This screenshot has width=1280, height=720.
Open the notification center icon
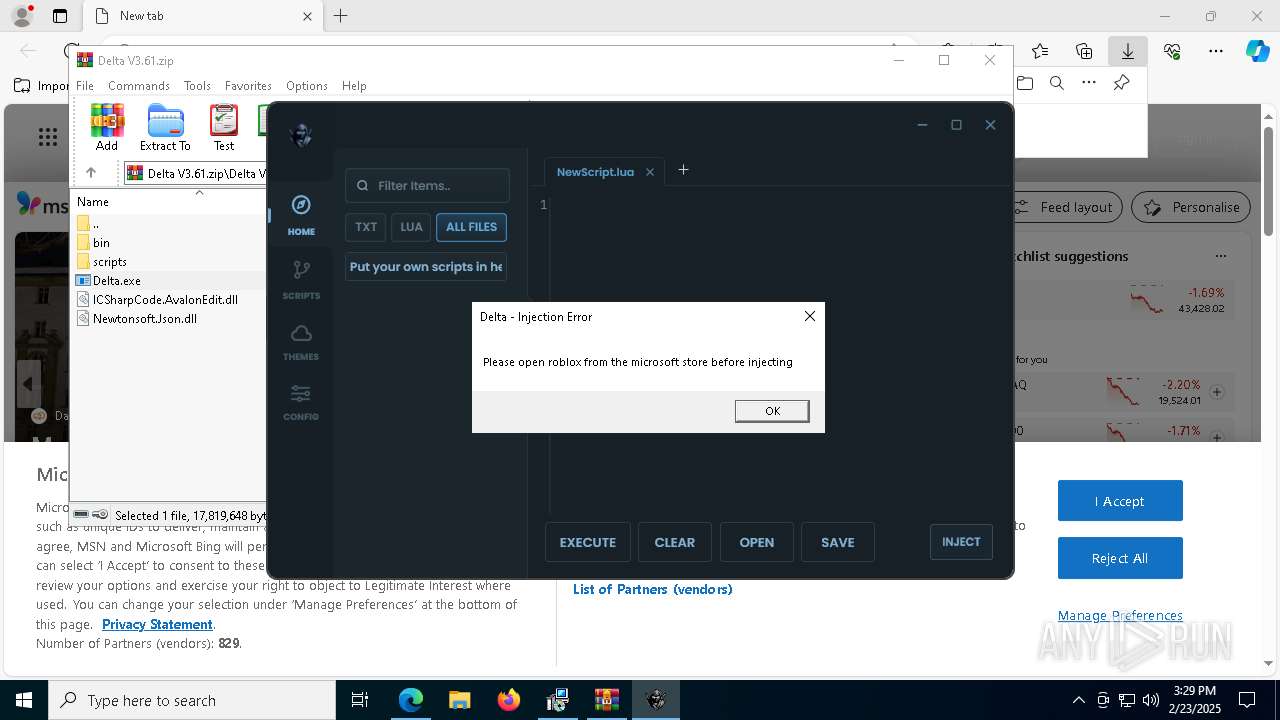pos(1247,700)
